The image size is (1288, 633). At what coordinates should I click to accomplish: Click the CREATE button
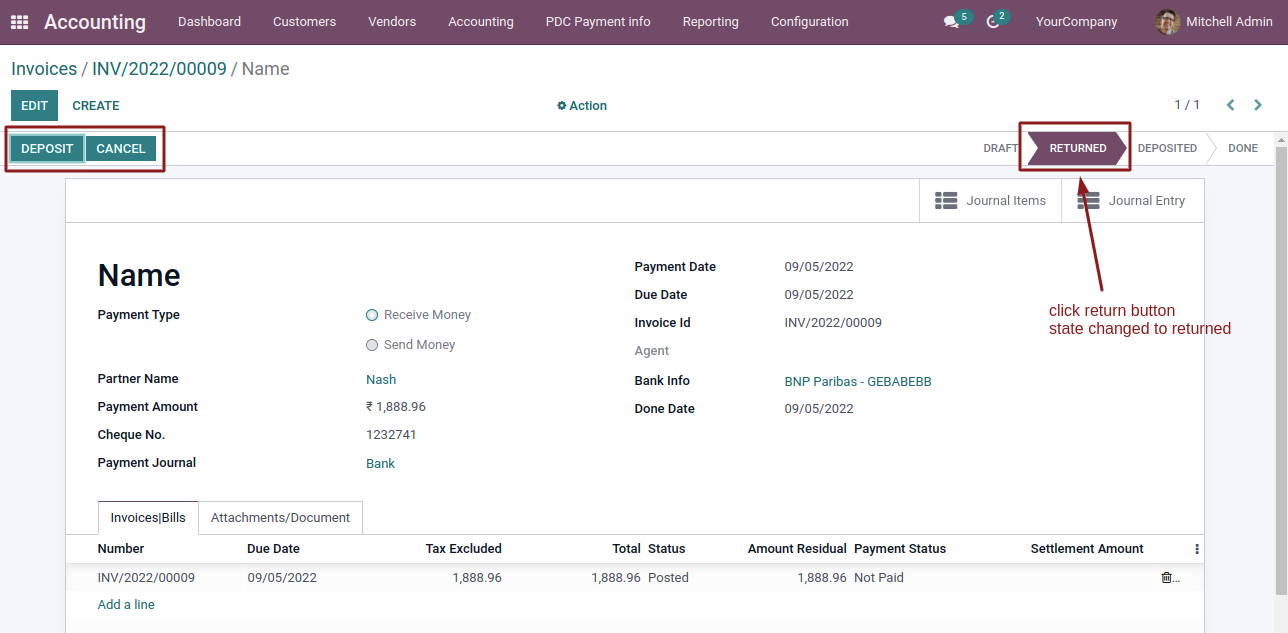click(96, 106)
